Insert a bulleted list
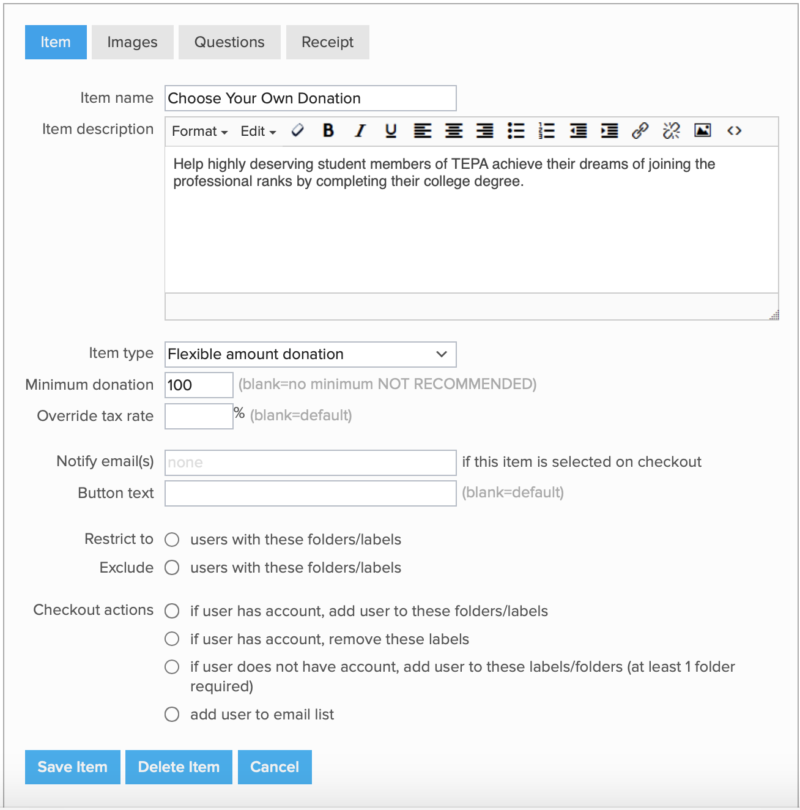This screenshot has width=800, height=810. [x=516, y=131]
